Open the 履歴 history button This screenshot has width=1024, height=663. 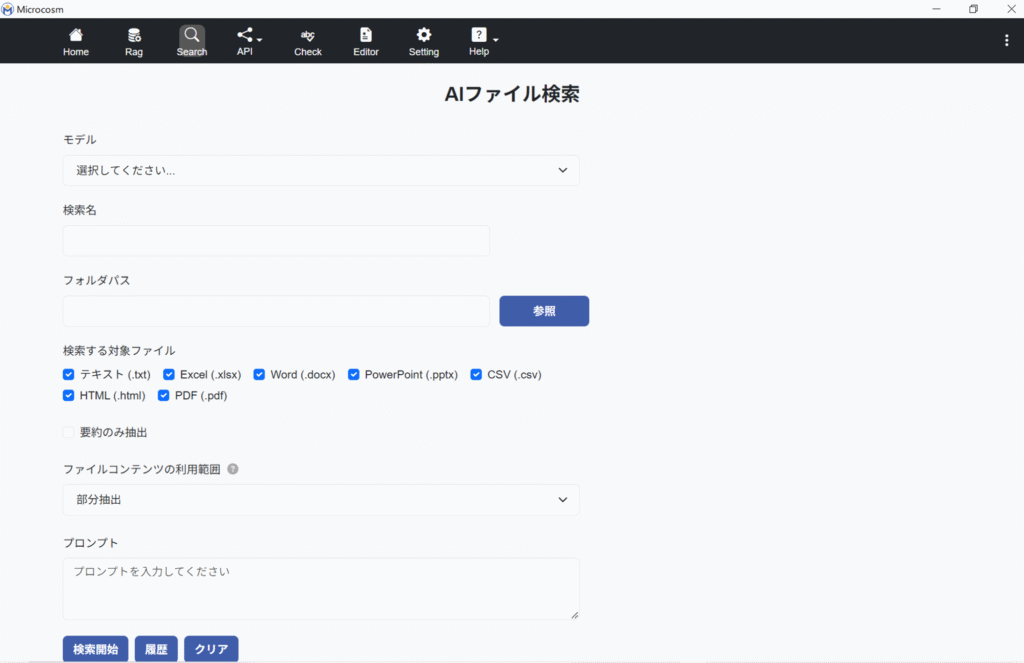coord(156,649)
